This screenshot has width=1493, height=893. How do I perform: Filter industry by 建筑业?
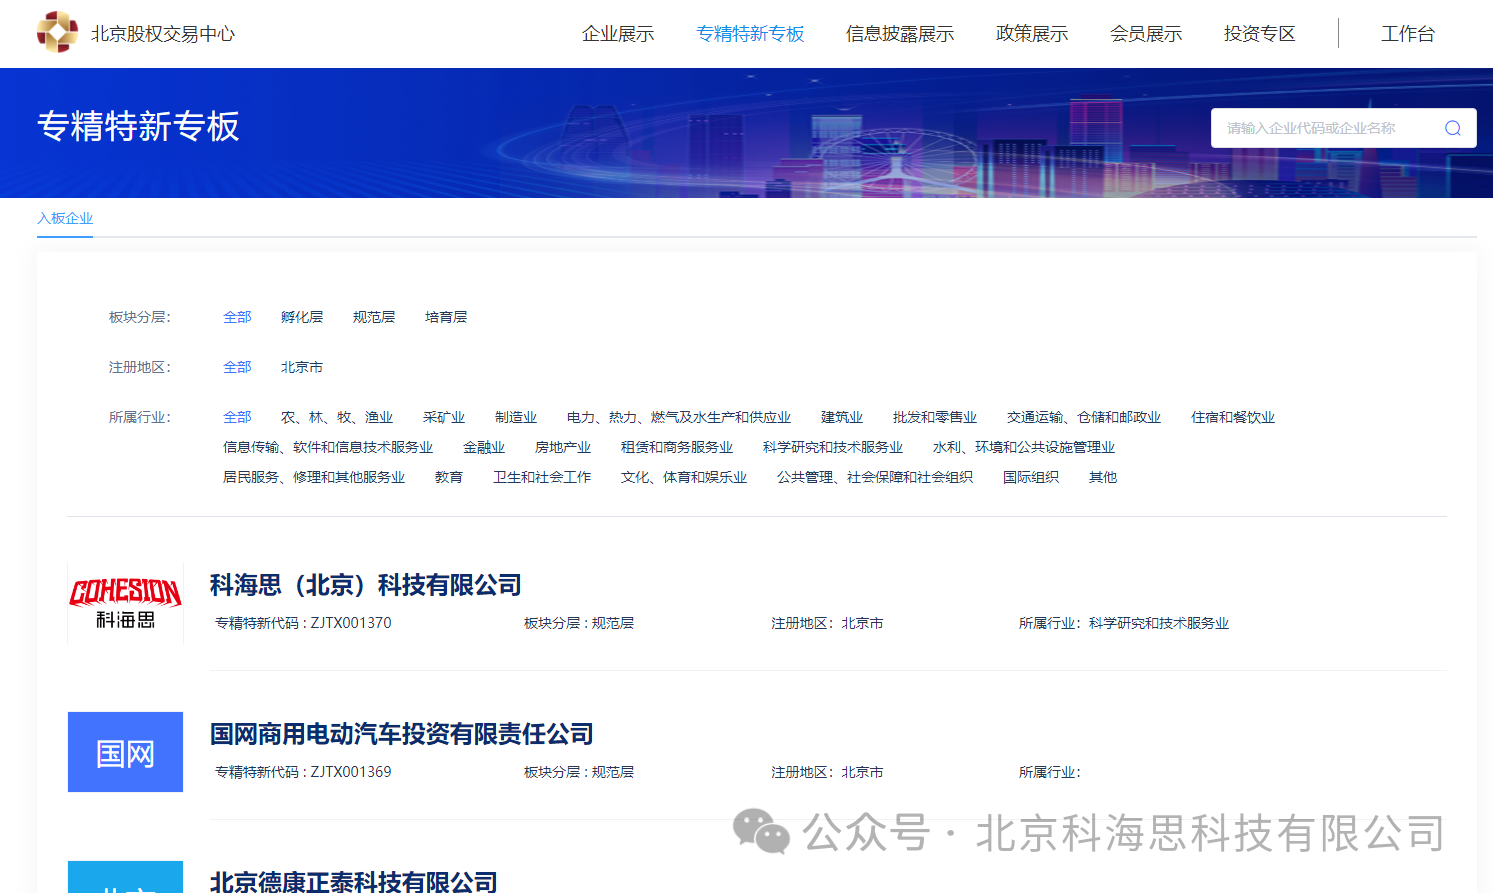[842, 417]
